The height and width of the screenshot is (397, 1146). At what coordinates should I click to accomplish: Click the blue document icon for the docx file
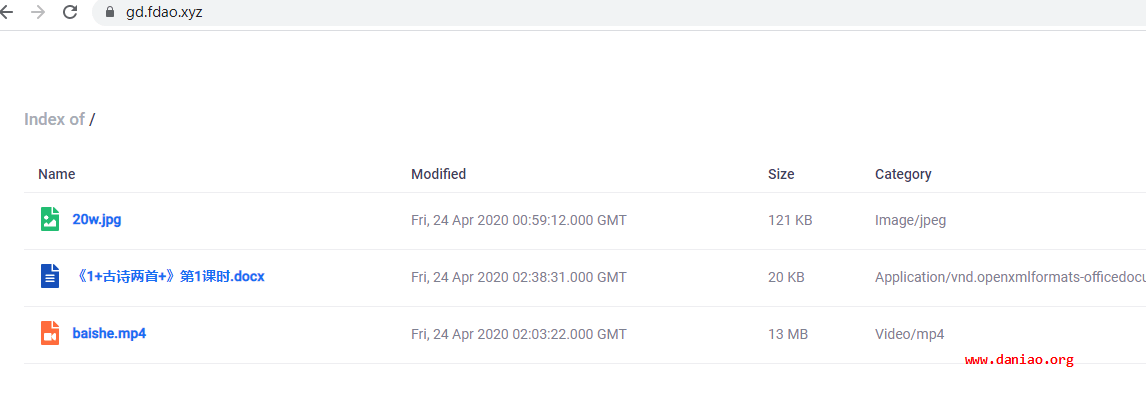tap(49, 276)
